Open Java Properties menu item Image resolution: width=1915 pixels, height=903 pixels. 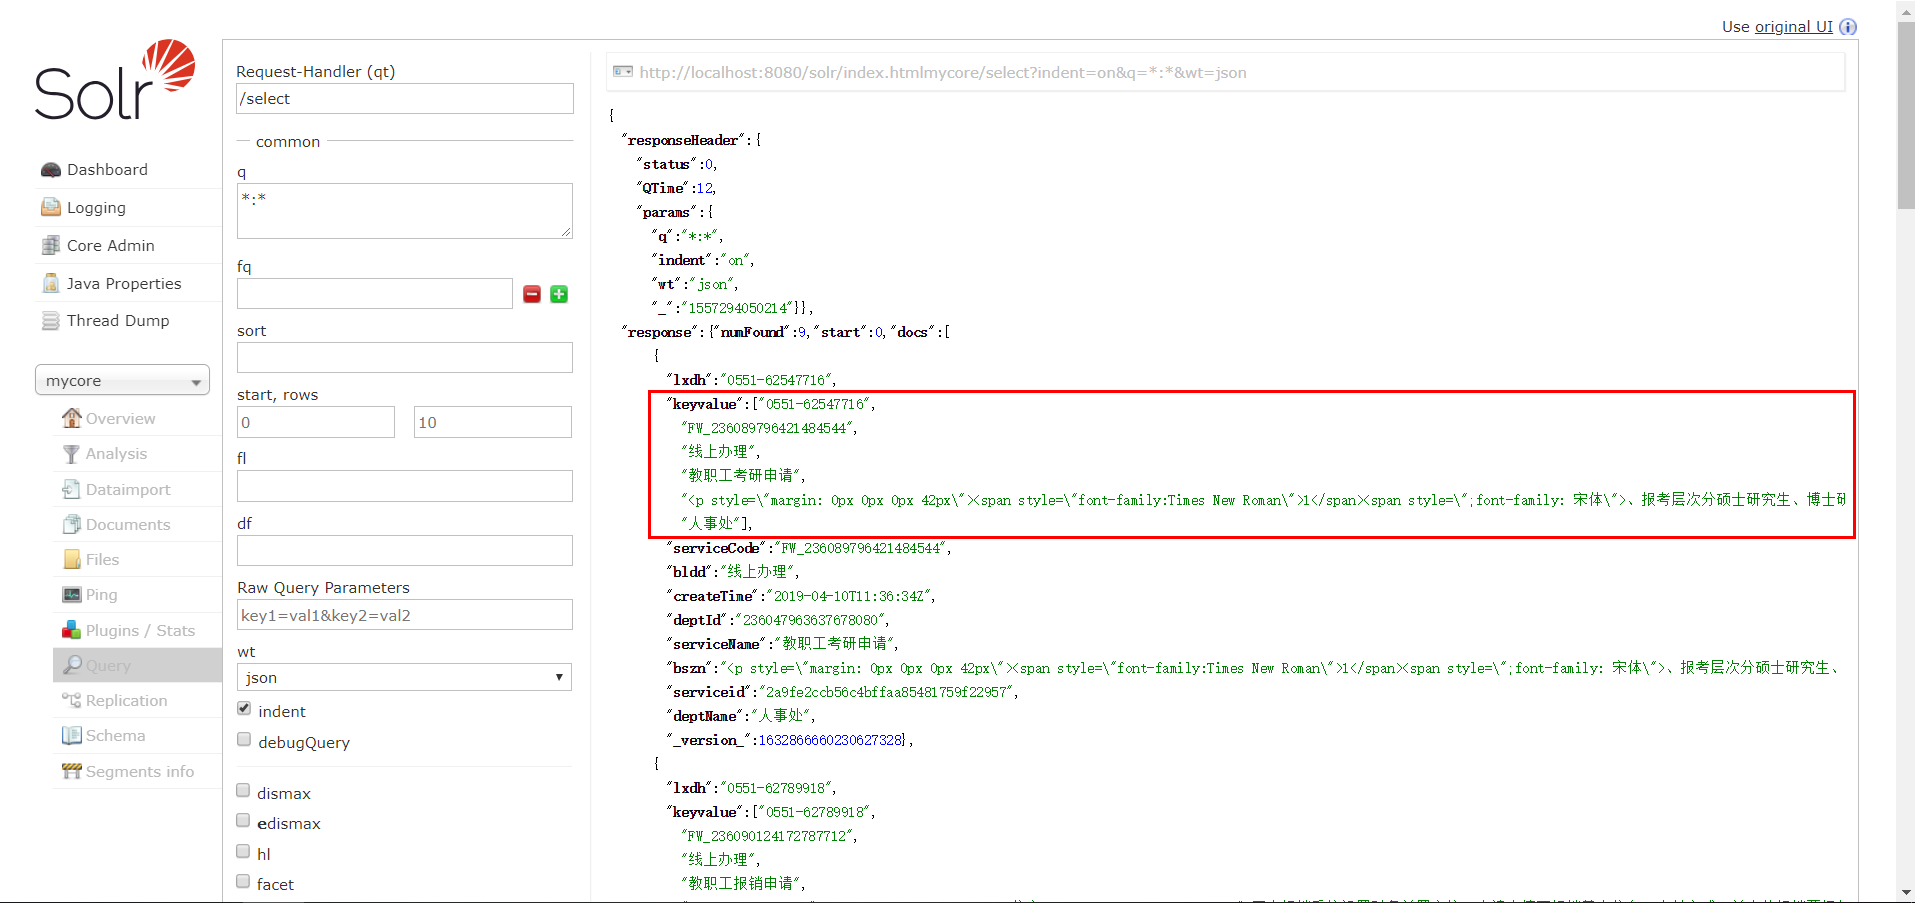[124, 284]
